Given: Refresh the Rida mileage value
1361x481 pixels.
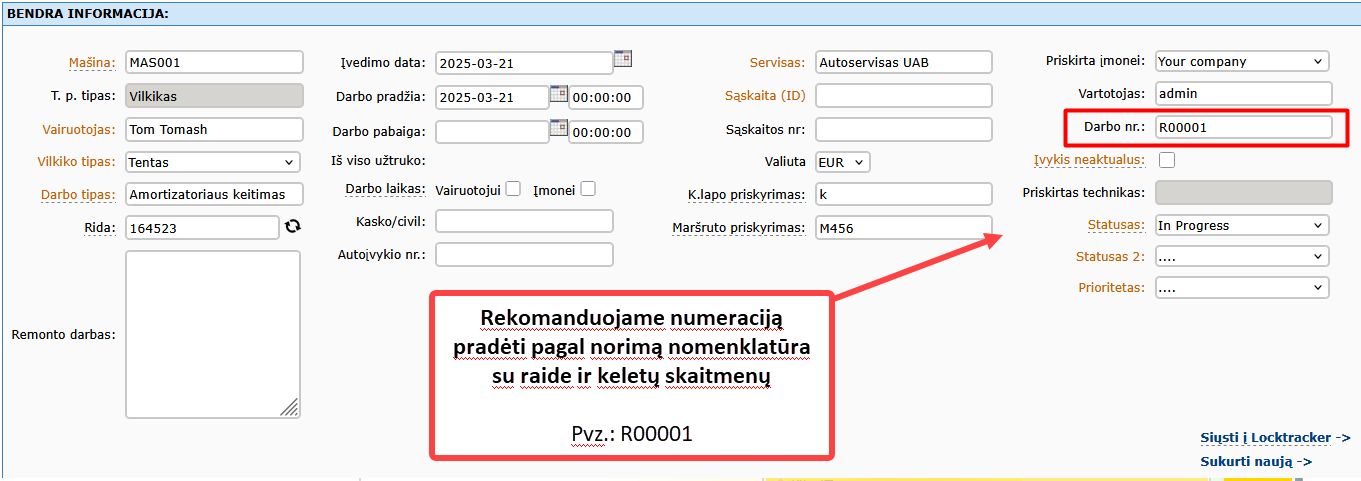Looking at the screenshot, I should (292, 226).
